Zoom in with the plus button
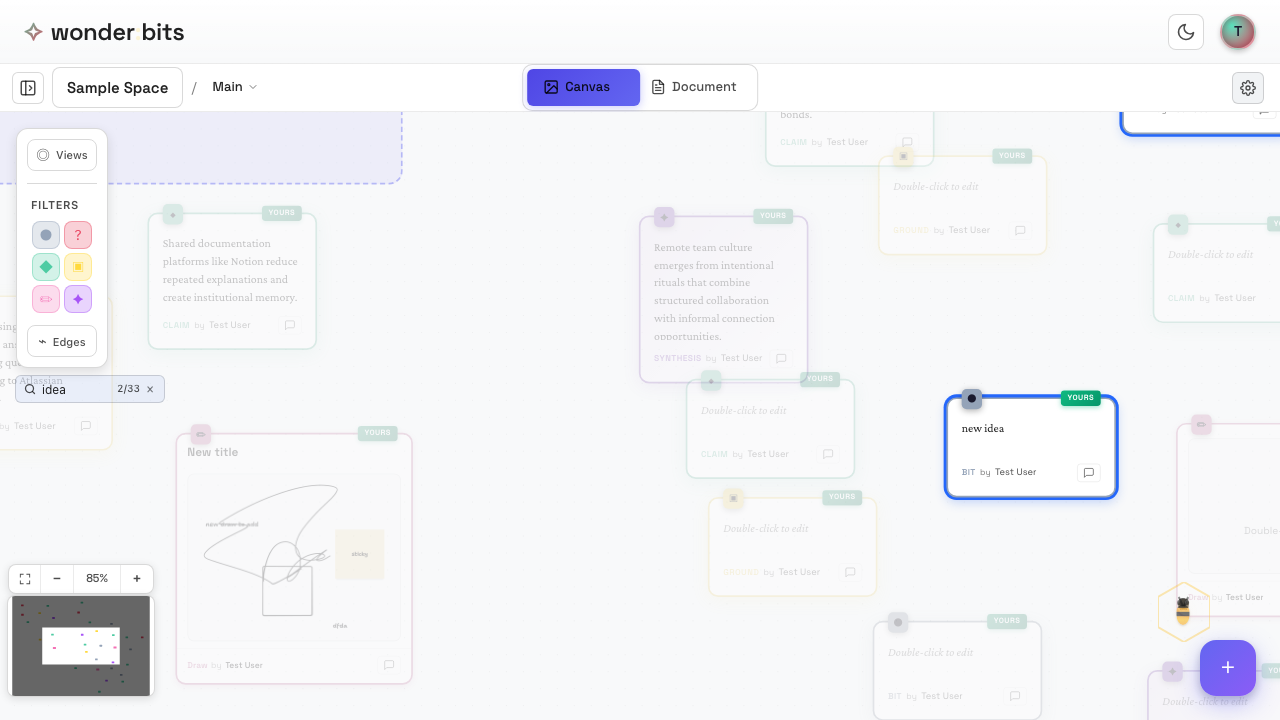 point(137,579)
